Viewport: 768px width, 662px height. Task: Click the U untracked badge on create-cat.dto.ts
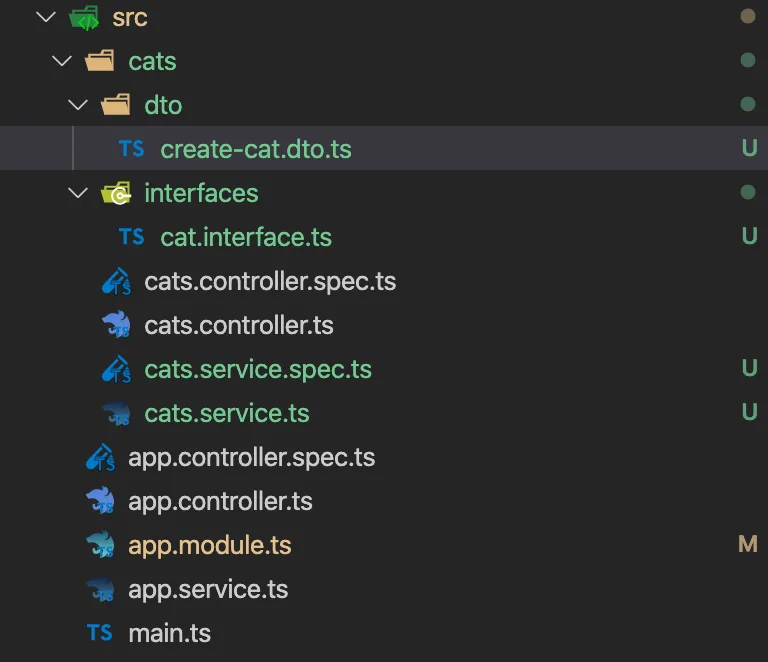pyautogui.click(x=749, y=148)
